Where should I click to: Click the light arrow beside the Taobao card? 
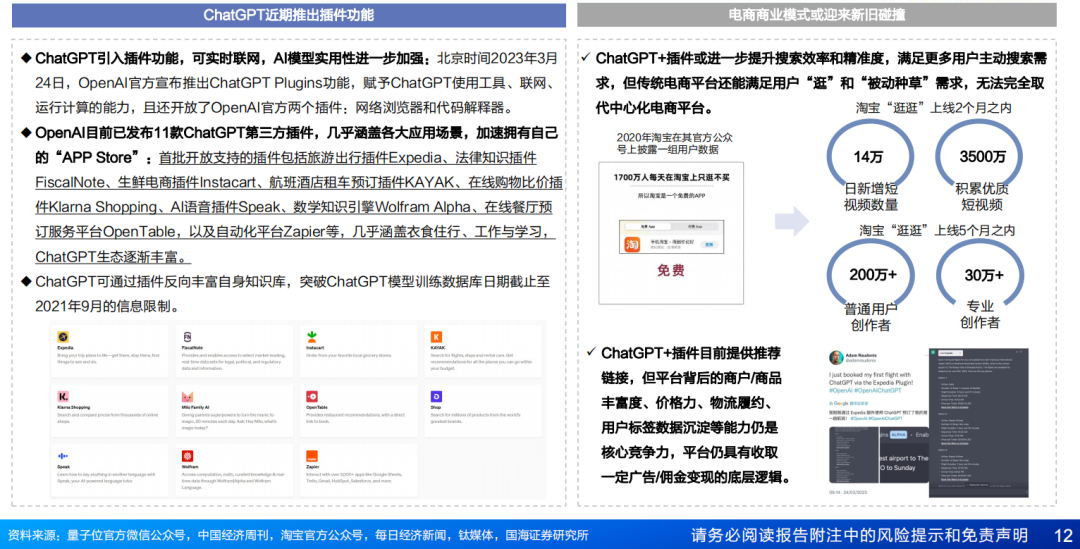(791, 221)
